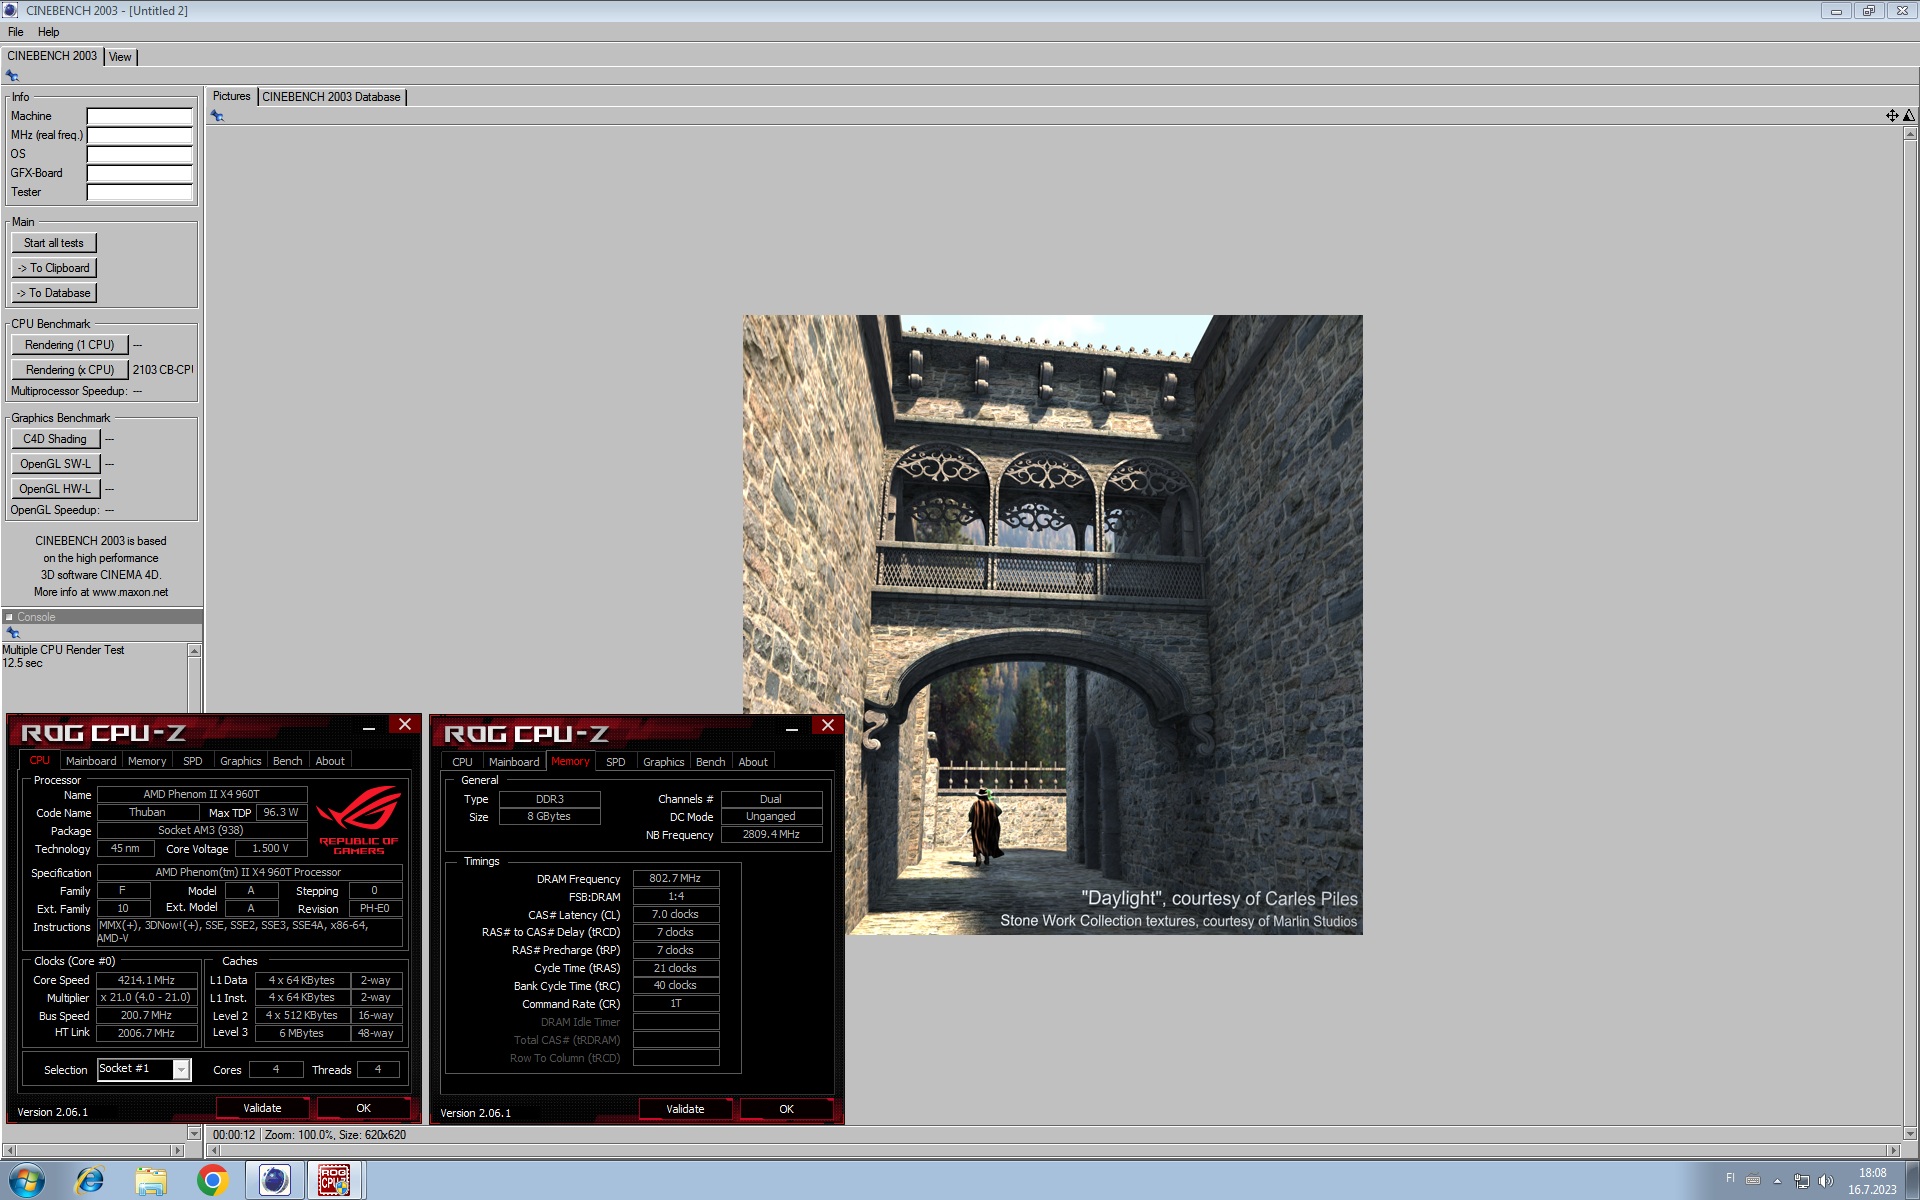Click the ROG Republic of Gamers logo

point(359,821)
